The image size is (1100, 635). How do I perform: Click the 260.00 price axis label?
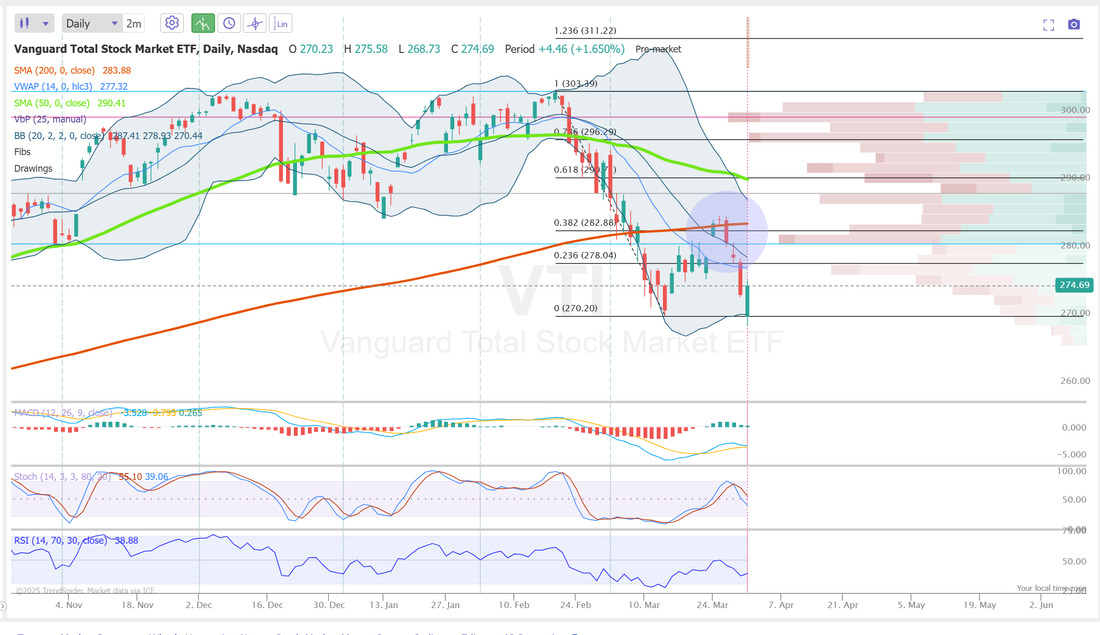[x=1075, y=381]
